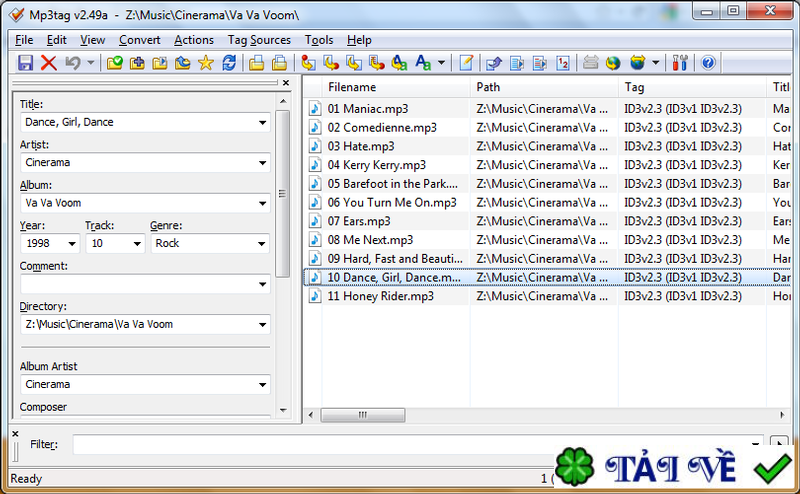Open the View menu

[92, 40]
